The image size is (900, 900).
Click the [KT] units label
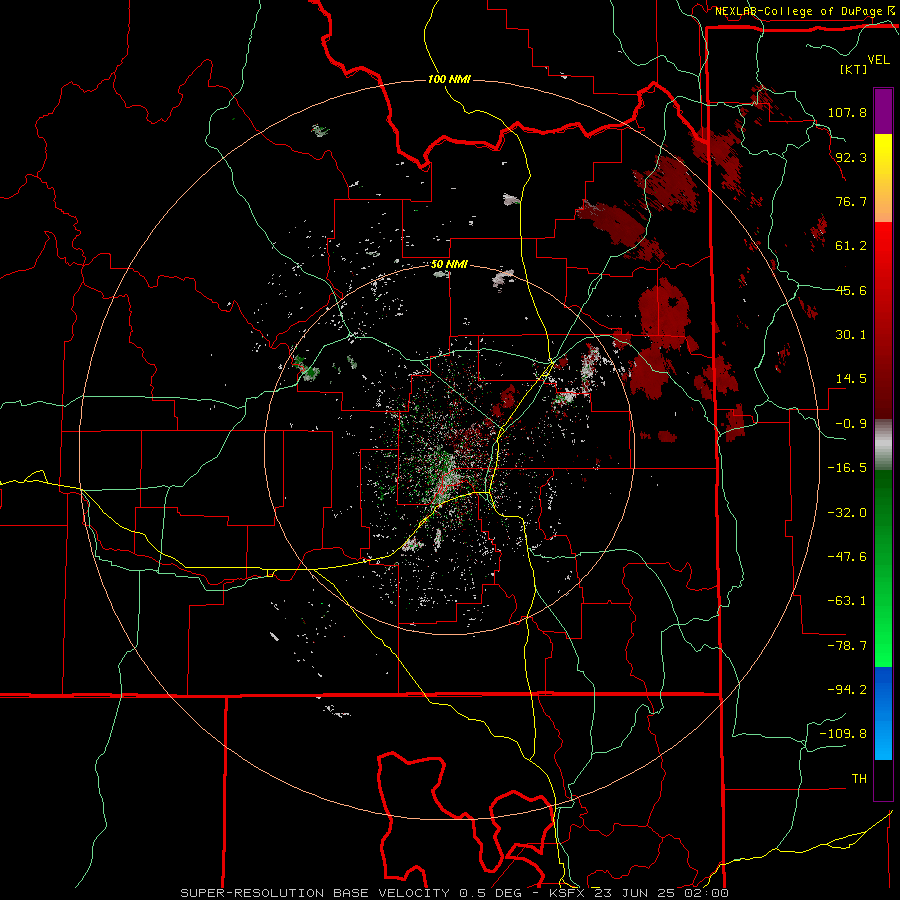[x=853, y=69]
